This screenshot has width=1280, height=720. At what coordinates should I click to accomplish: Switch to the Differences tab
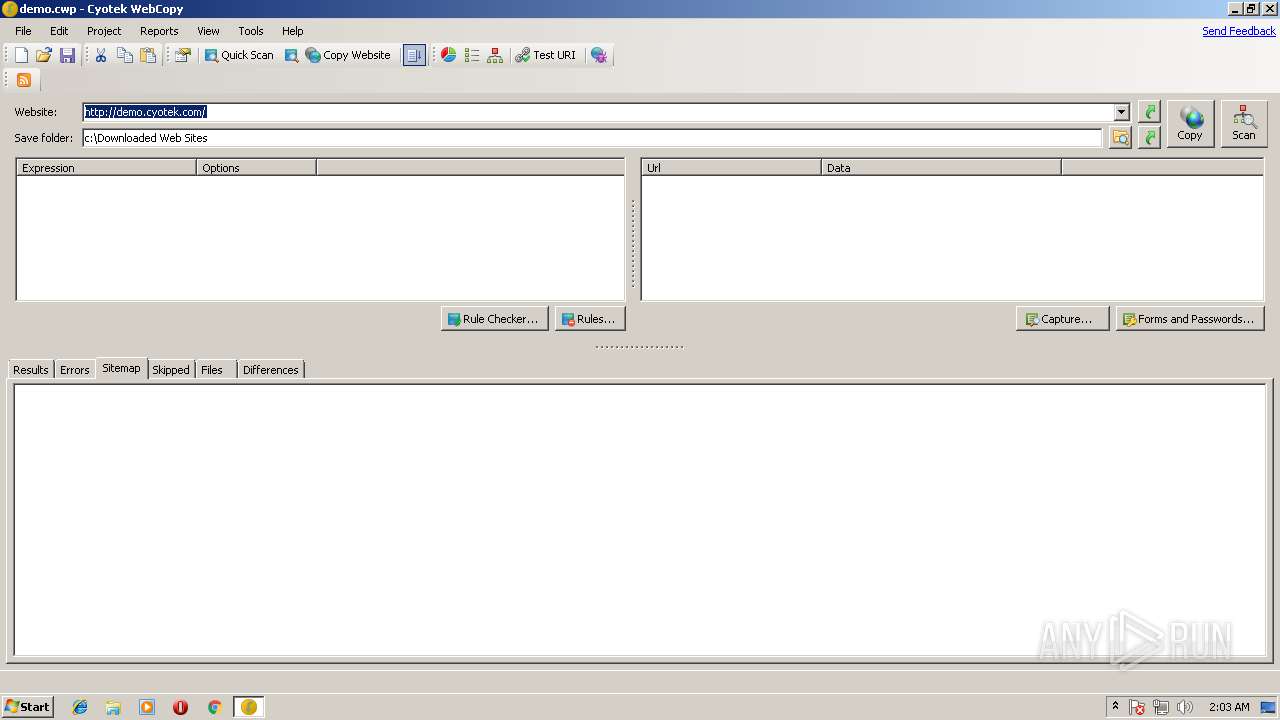tap(271, 370)
